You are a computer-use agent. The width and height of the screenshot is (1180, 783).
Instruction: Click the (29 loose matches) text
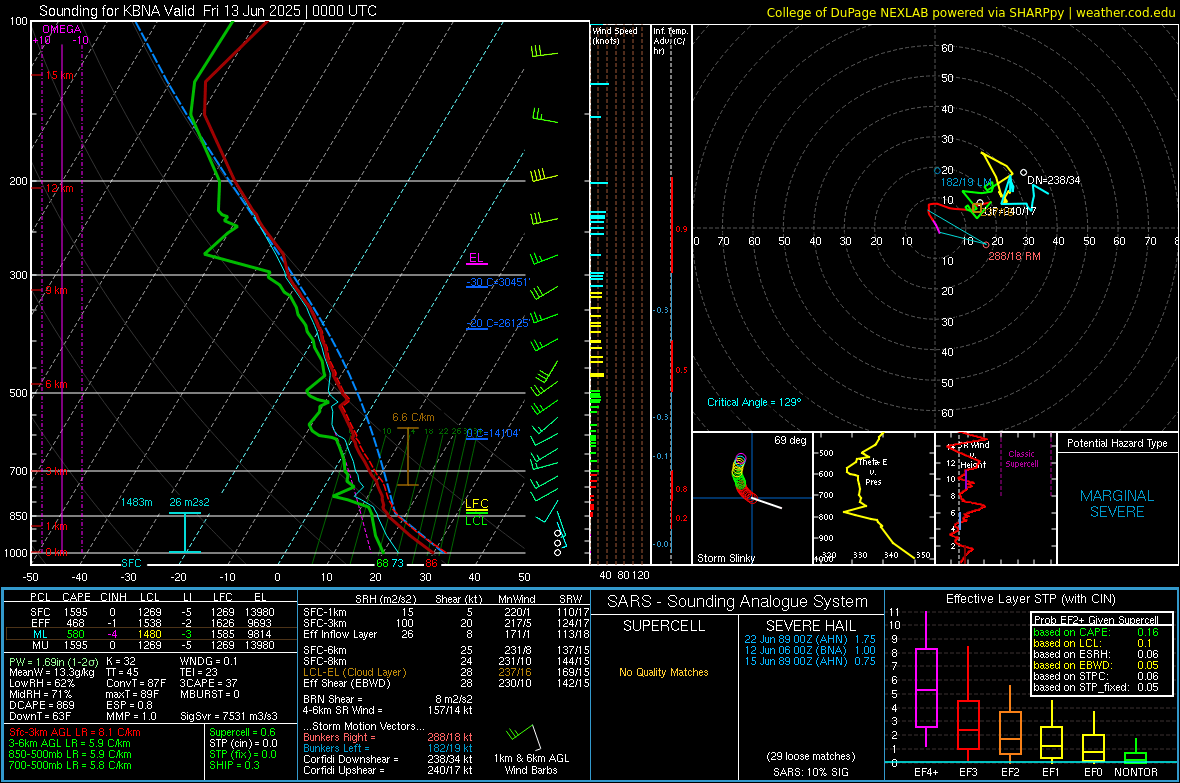[810, 757]
